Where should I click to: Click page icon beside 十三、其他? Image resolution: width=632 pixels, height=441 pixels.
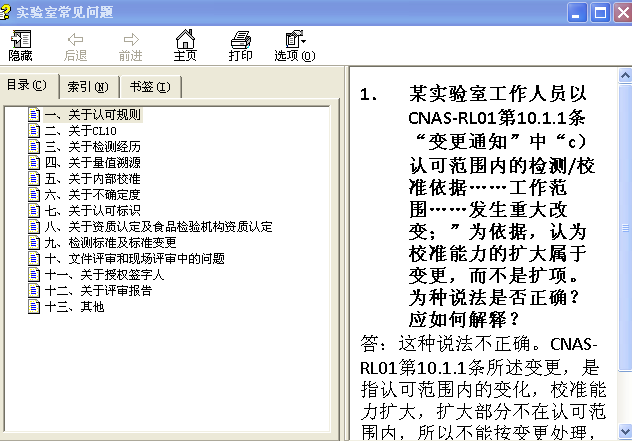point(34,307)
